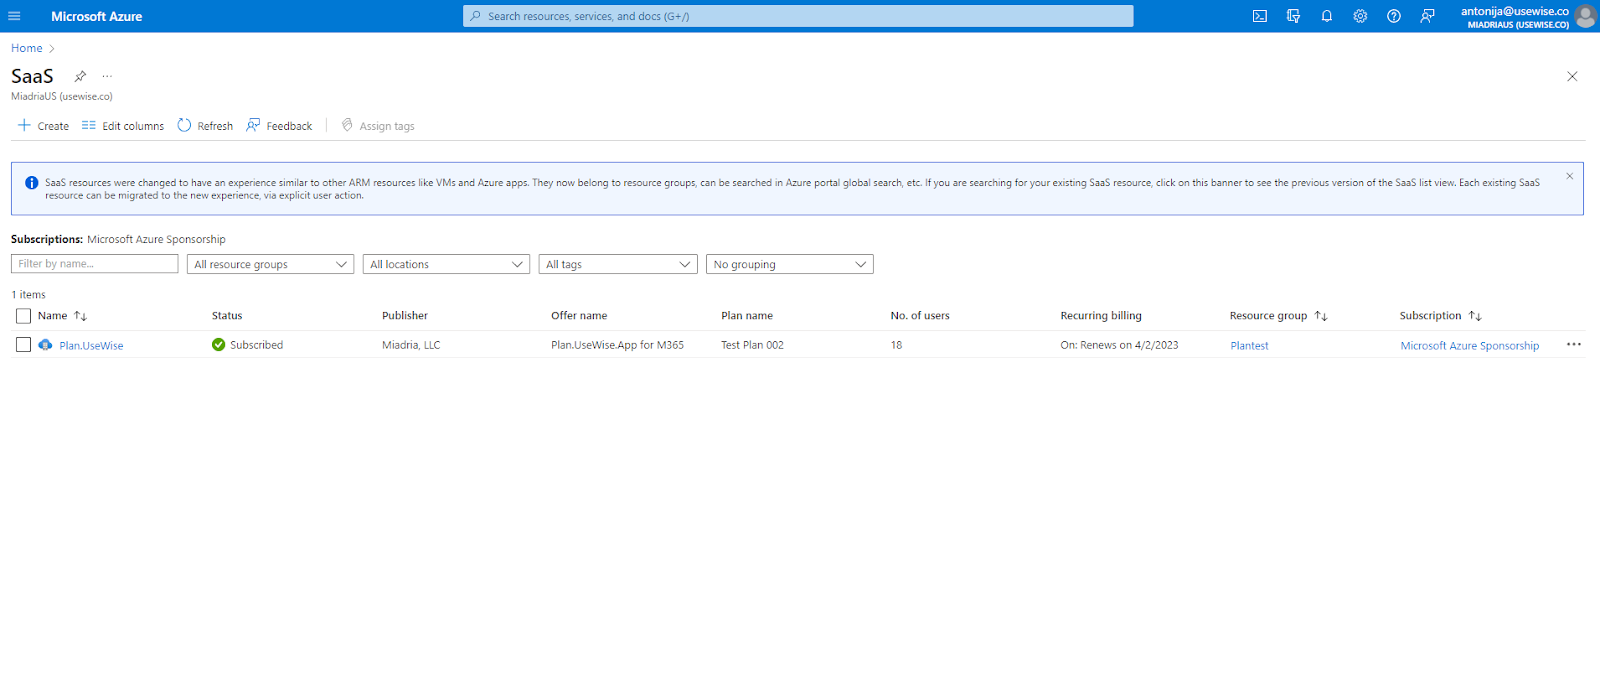Click the No. of users header
1600x684 pixels.
920,316
